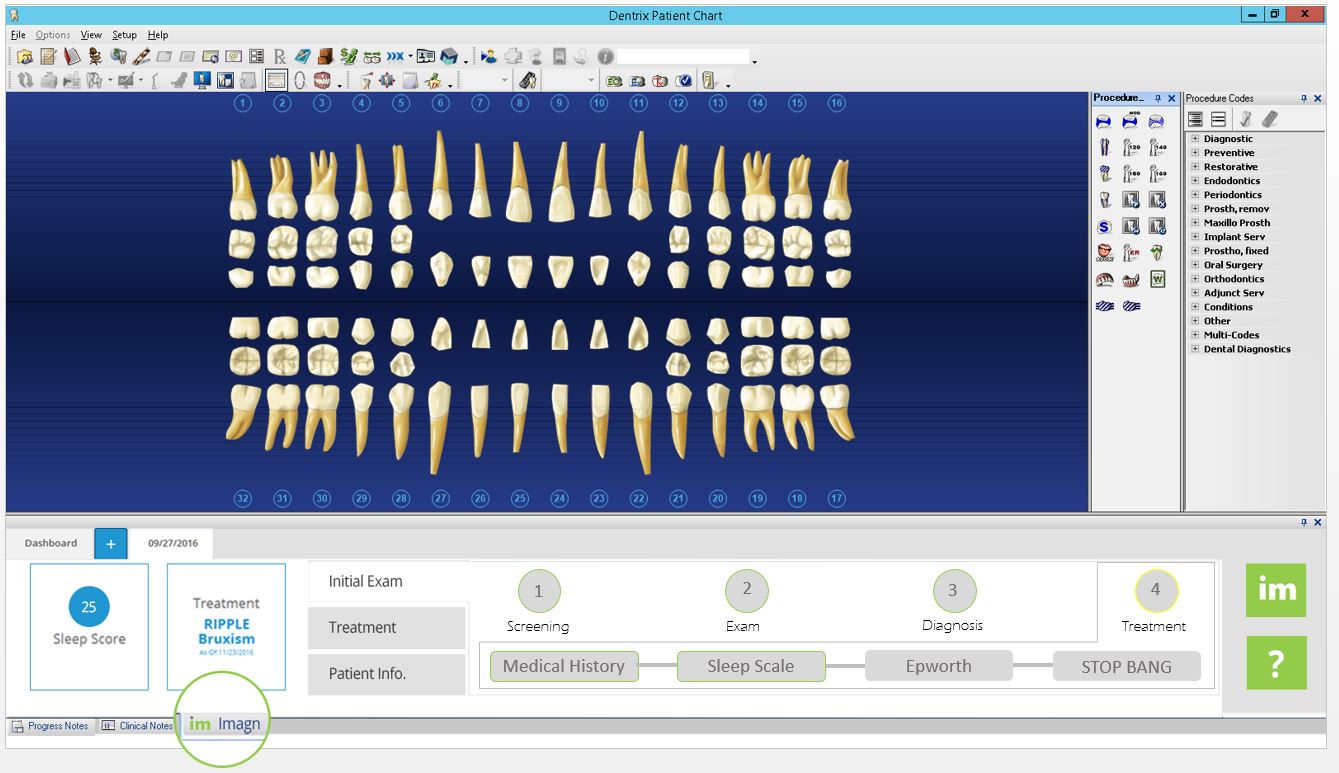Viewport: 1339px width, 773px height.
Task: Expand the Dental Diagnostics category
Action: tap(1195, 349)
